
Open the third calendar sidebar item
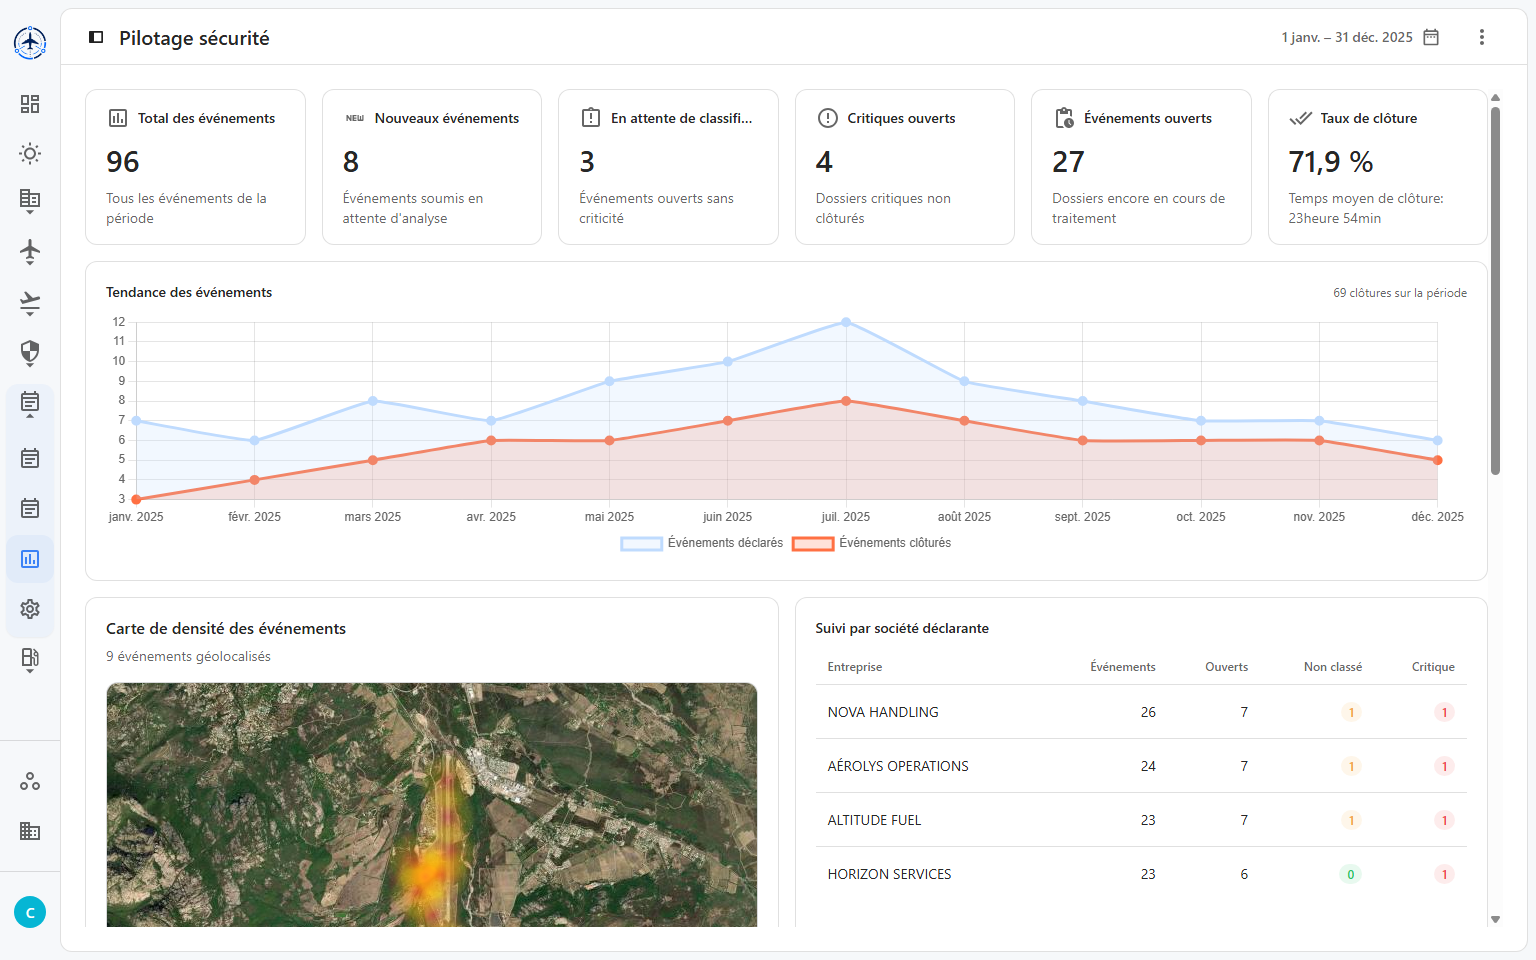(x=30, y=508)
